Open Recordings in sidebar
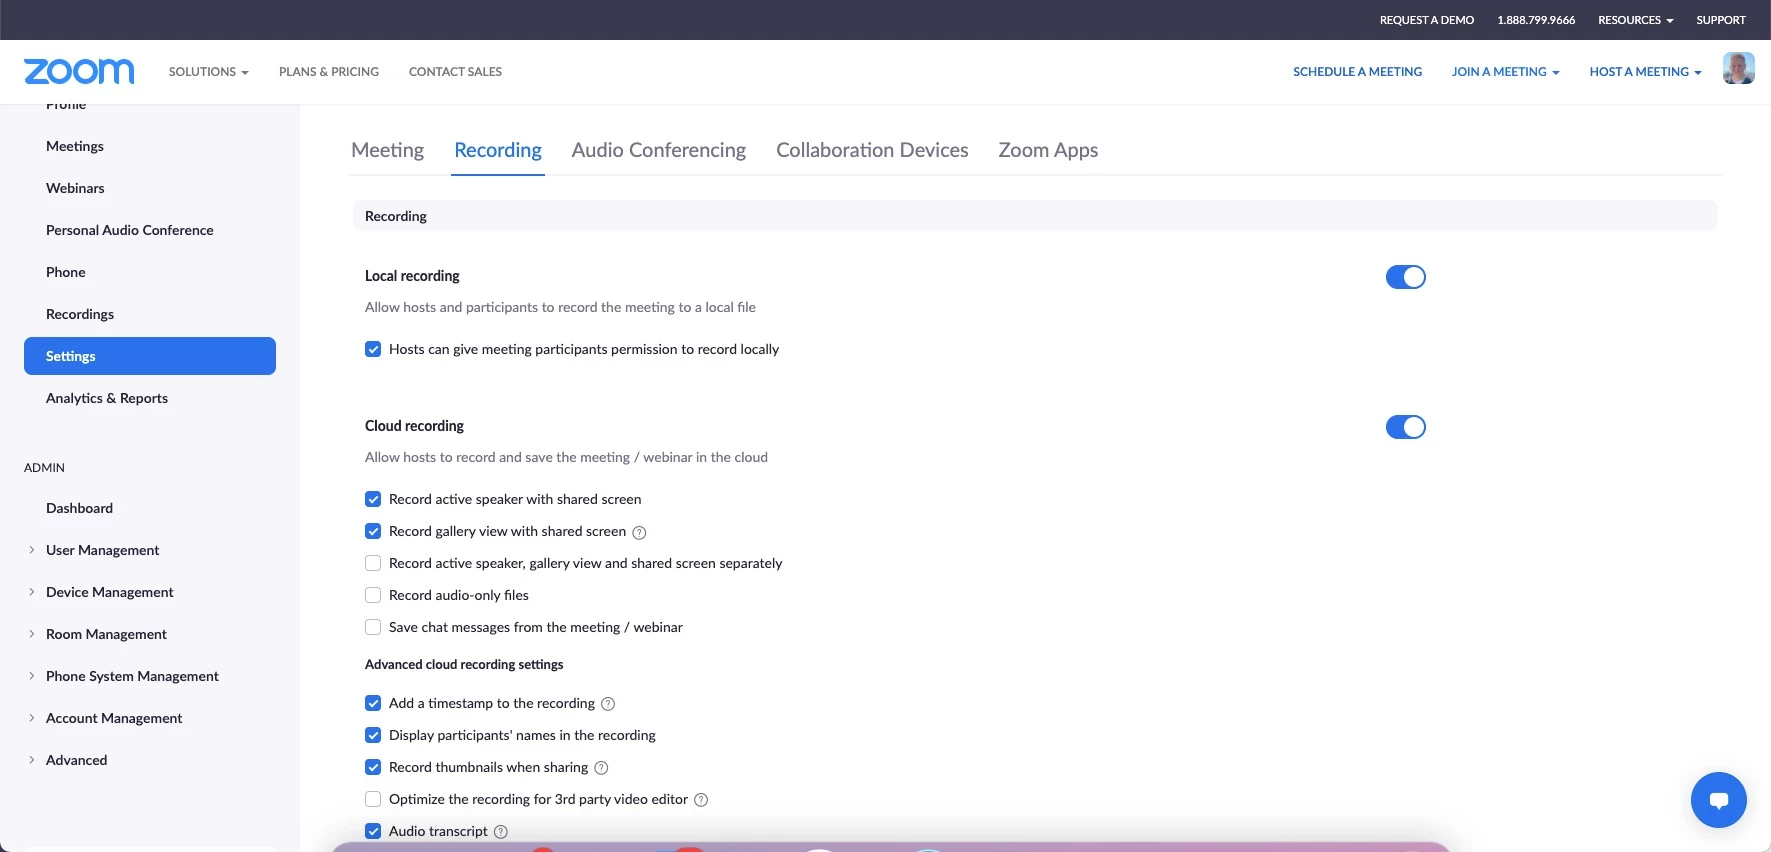Image resolution: width=1771 pixels, height=852 pixels. pos(80,314)
